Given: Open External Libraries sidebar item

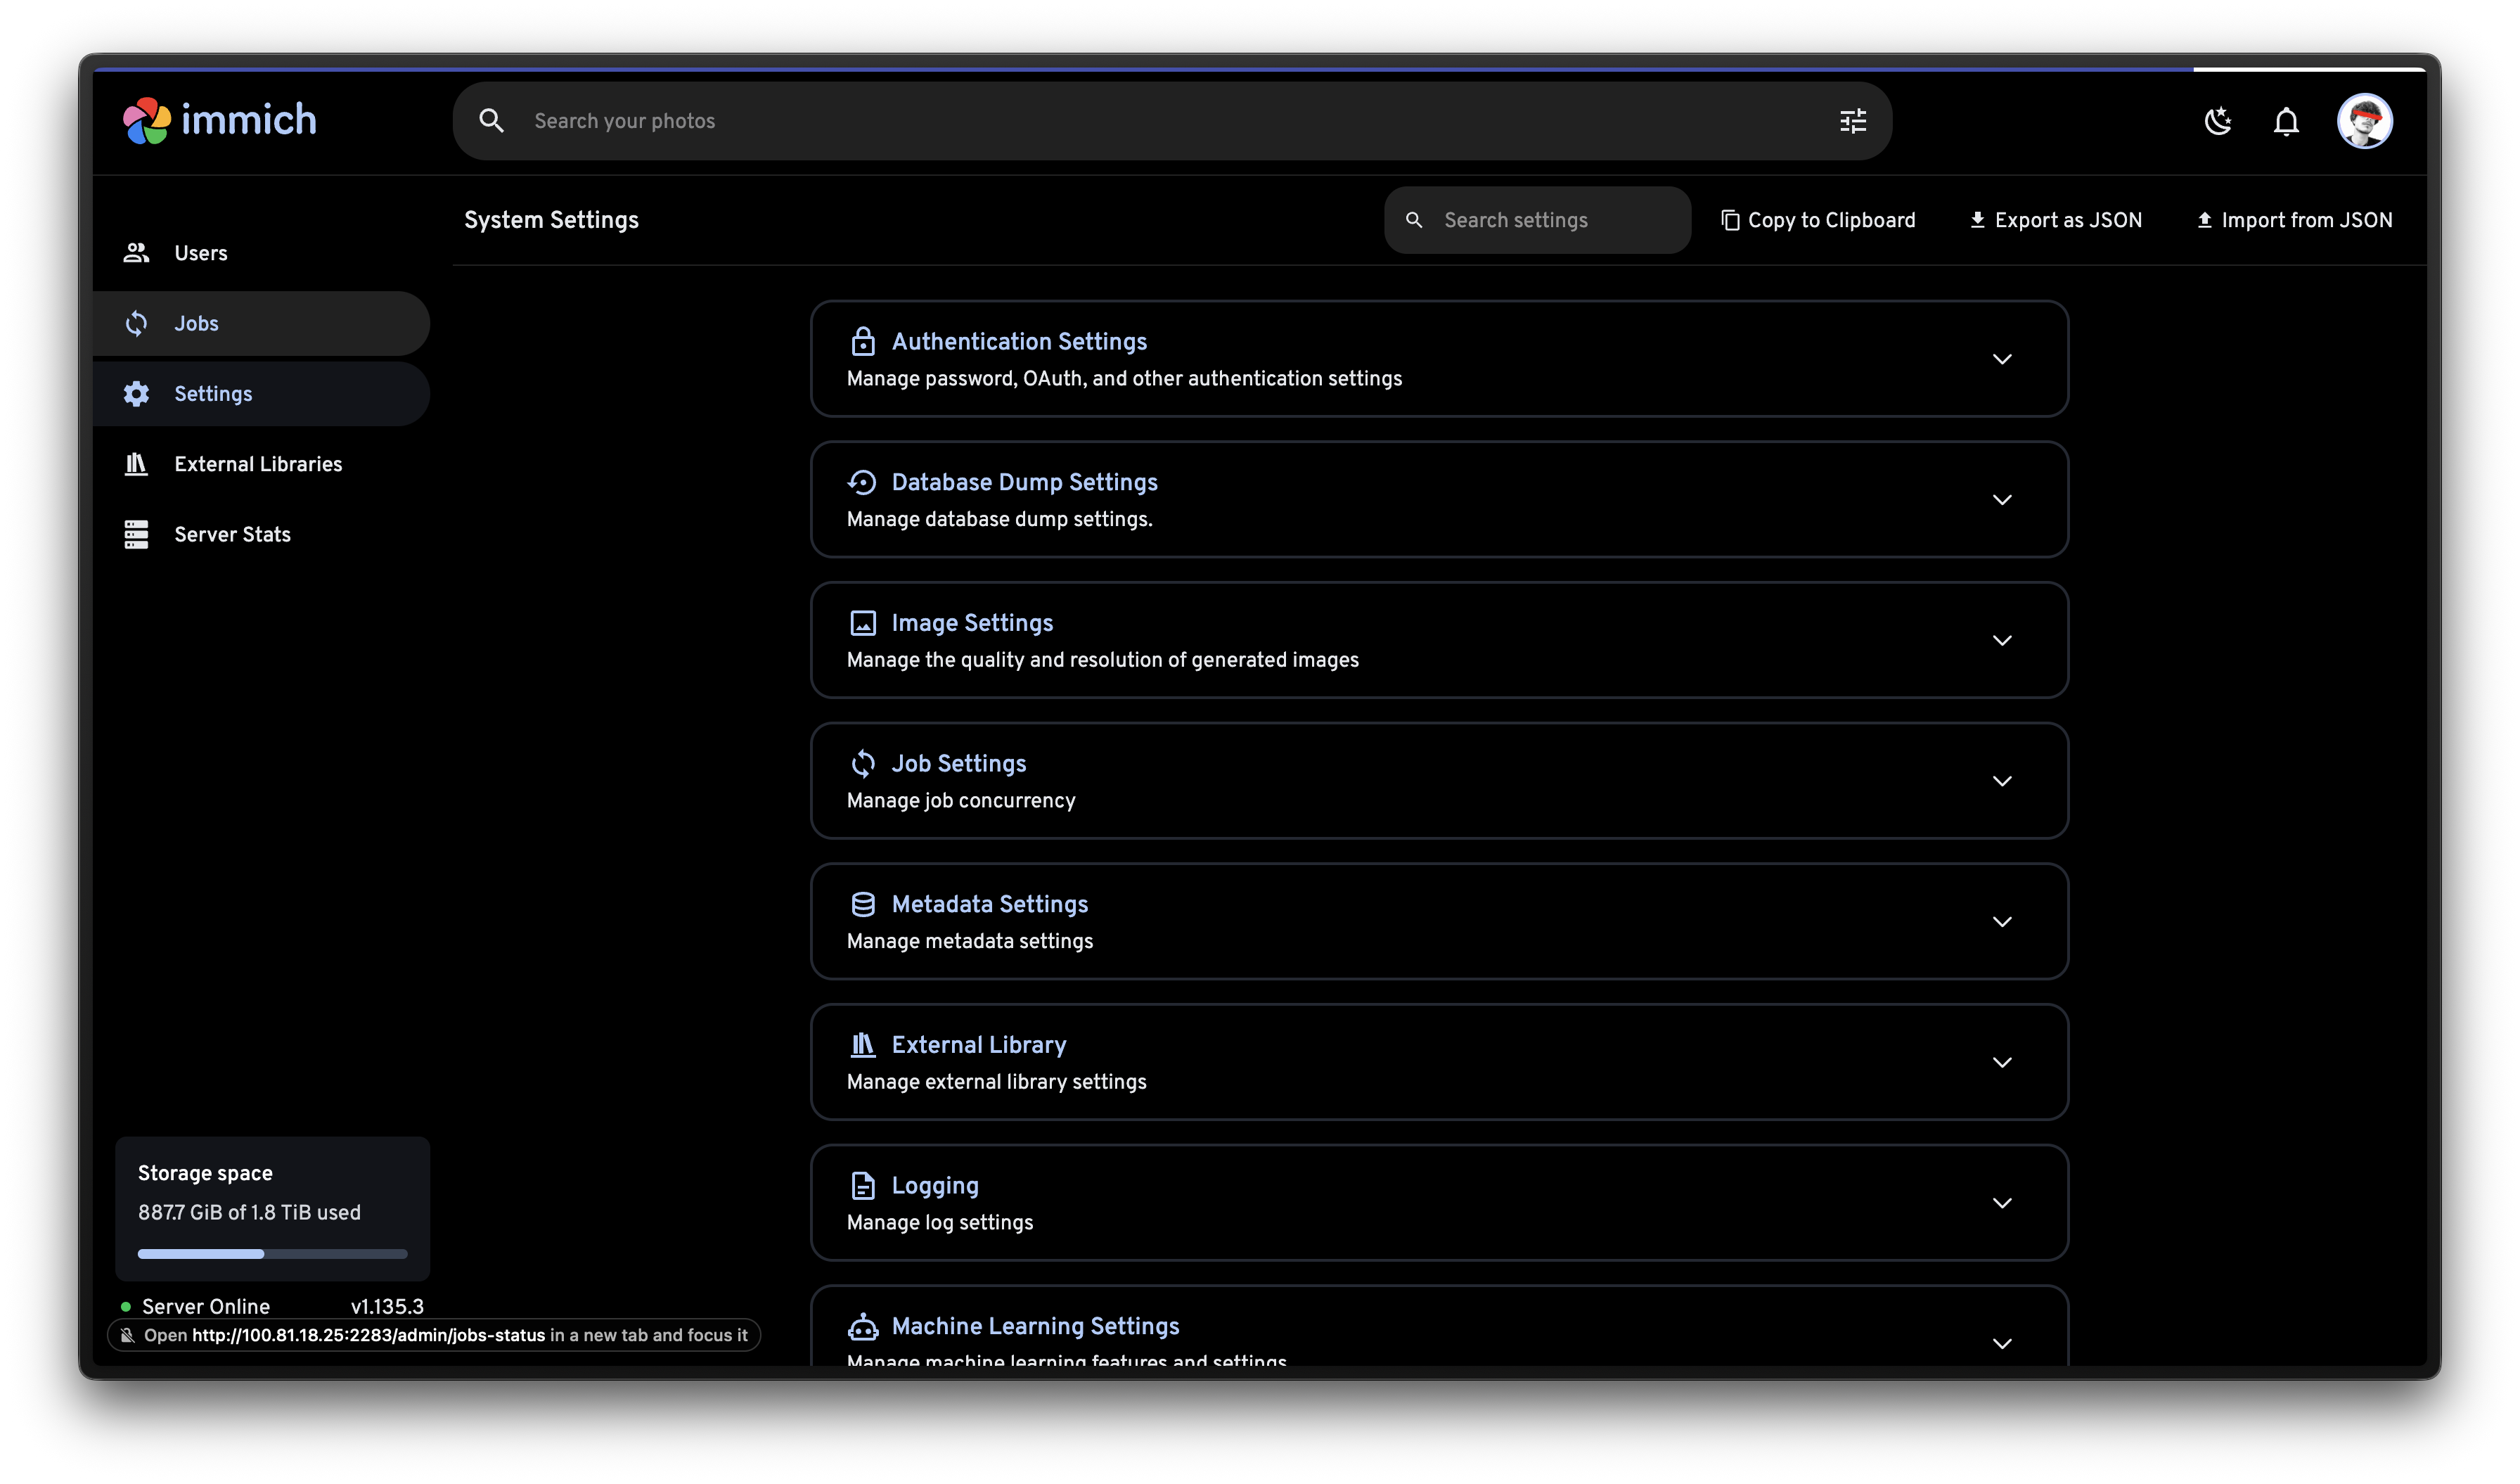Looking at the screenshot, I should coord(258,464).
